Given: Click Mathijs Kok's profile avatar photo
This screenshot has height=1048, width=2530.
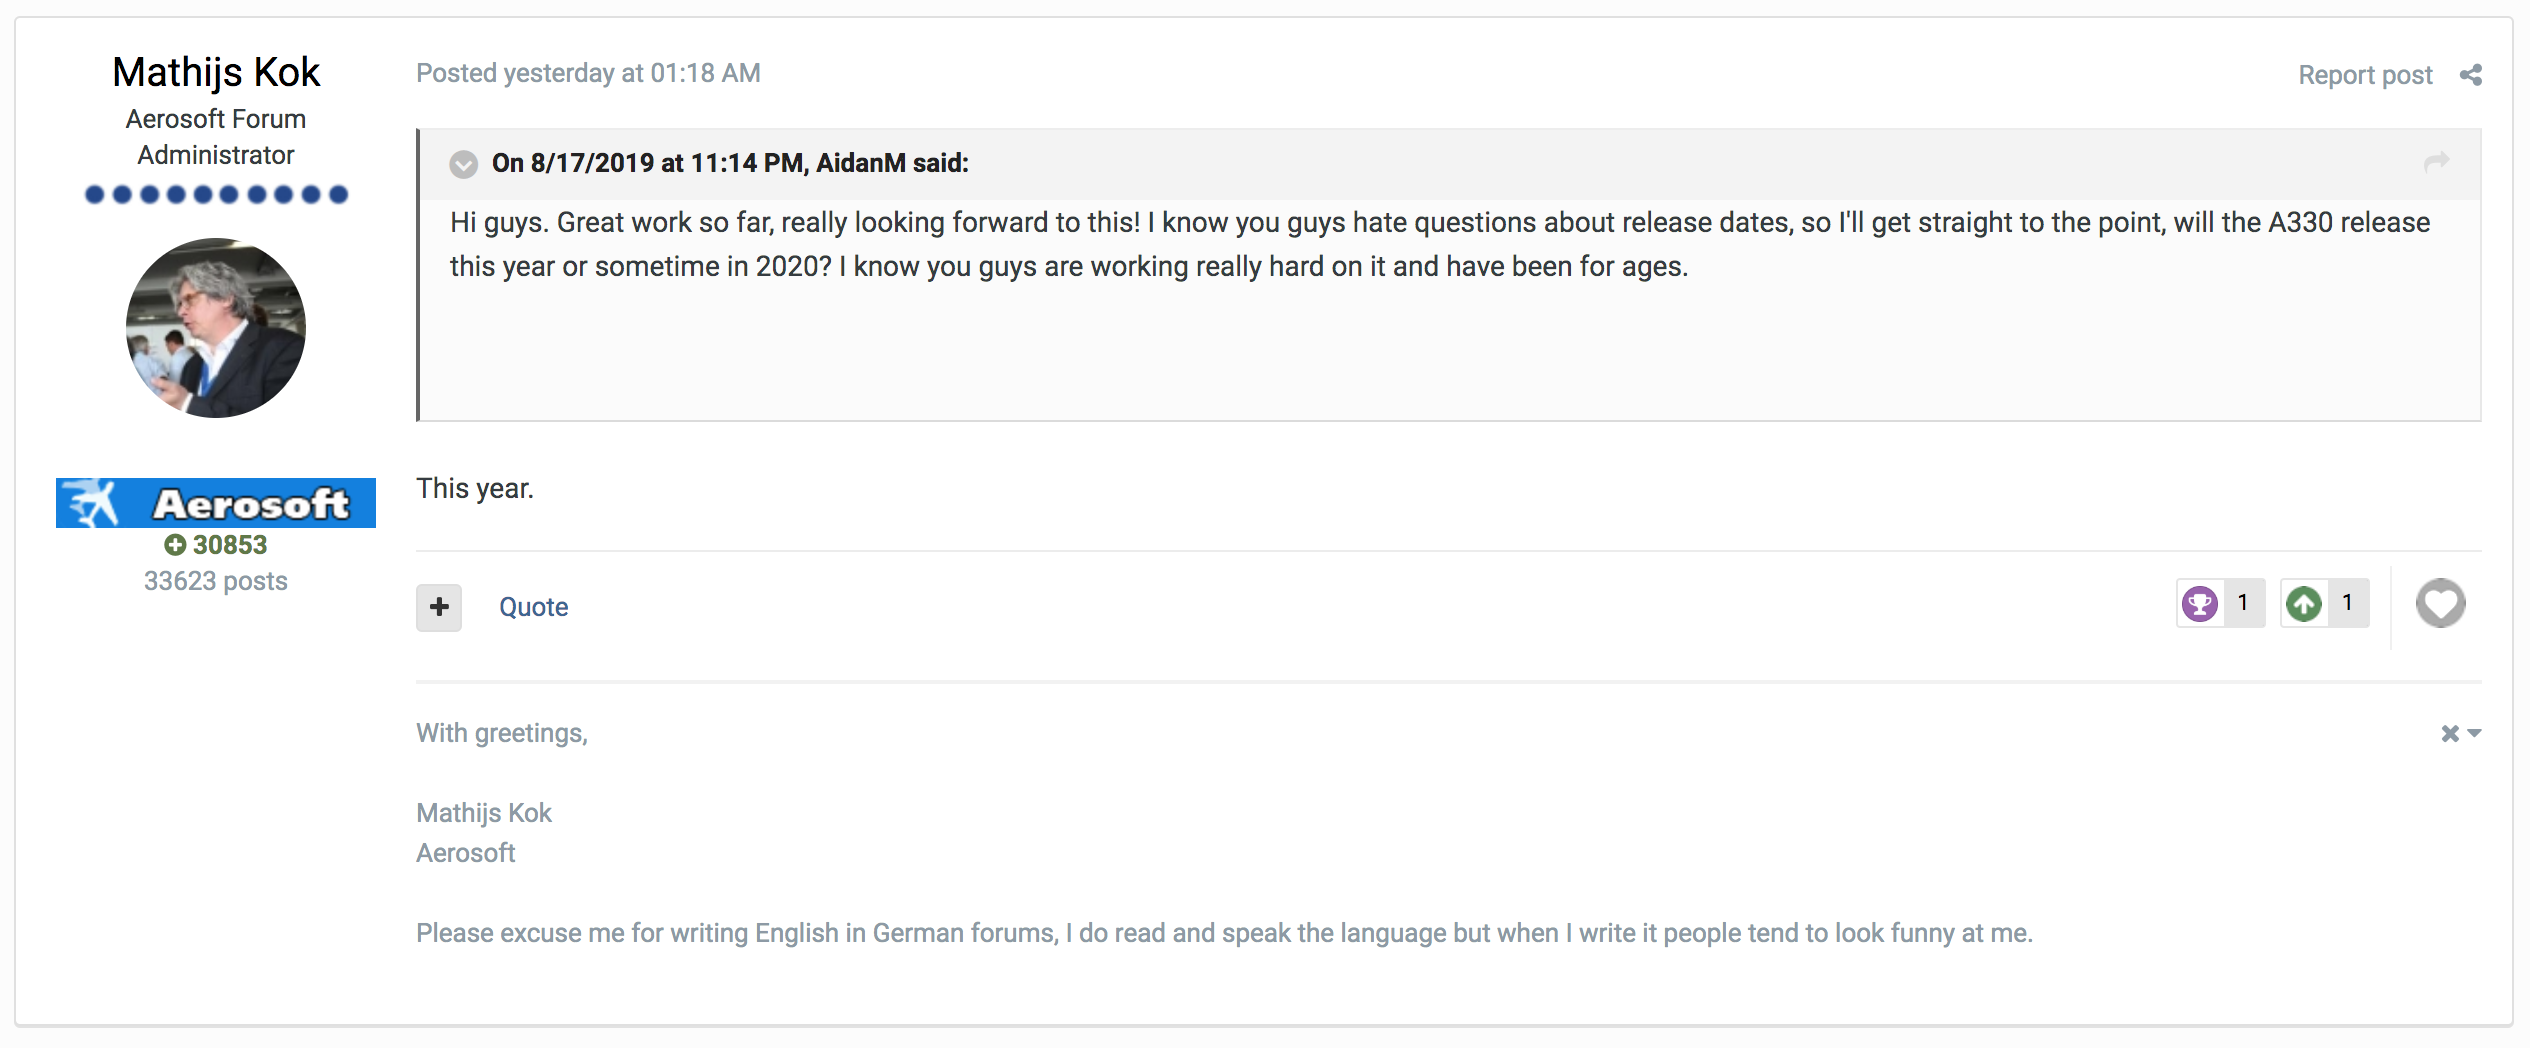Looking at the screenshot, I should (216, 328).
